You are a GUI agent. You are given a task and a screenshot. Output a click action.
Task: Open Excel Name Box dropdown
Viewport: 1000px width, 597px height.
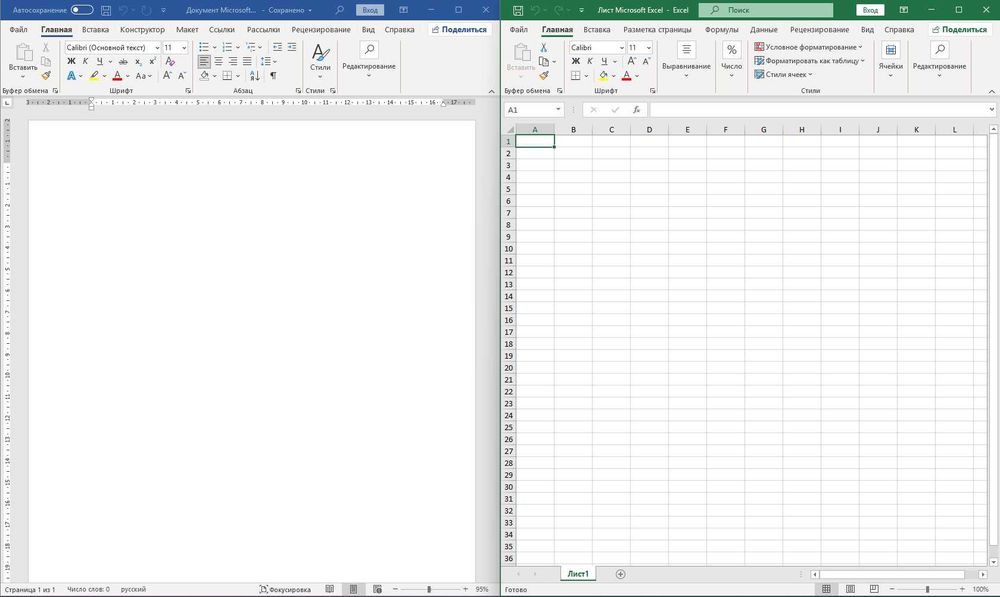tap(558, 110)
